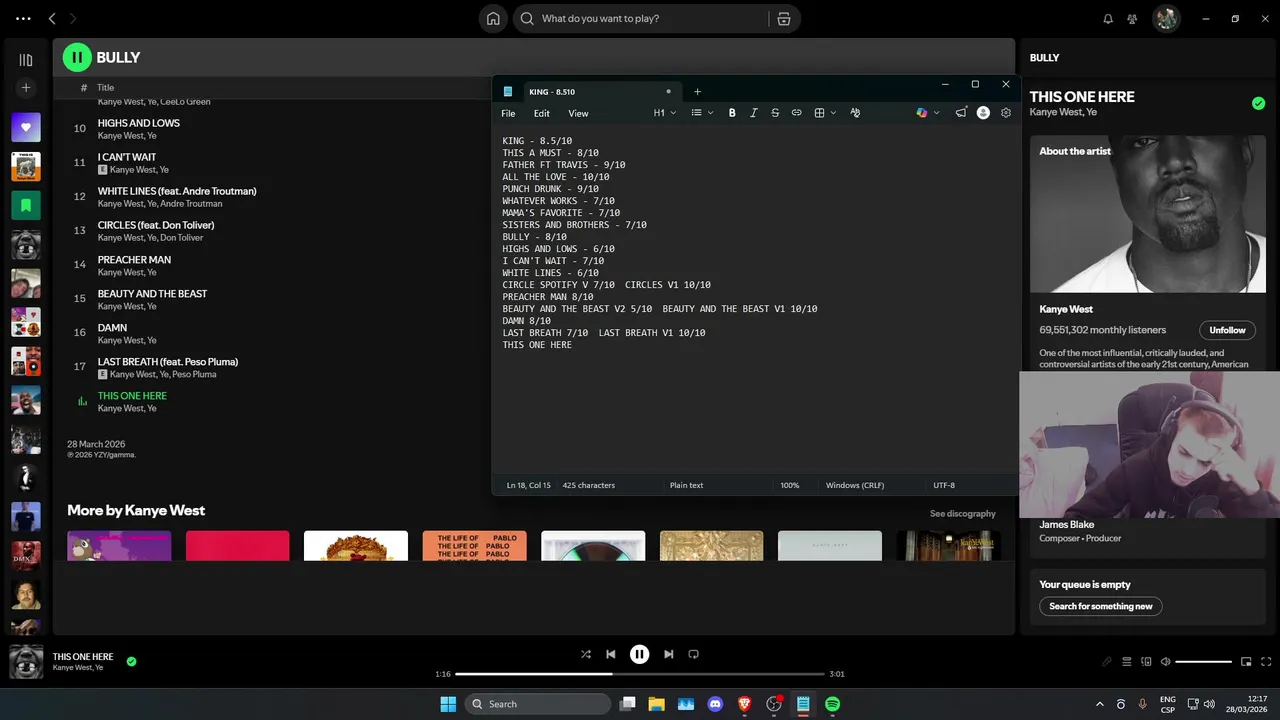Create a new playlist with the plus icon
Screen dimensions: 1280x720
click(x=26, y=88)
